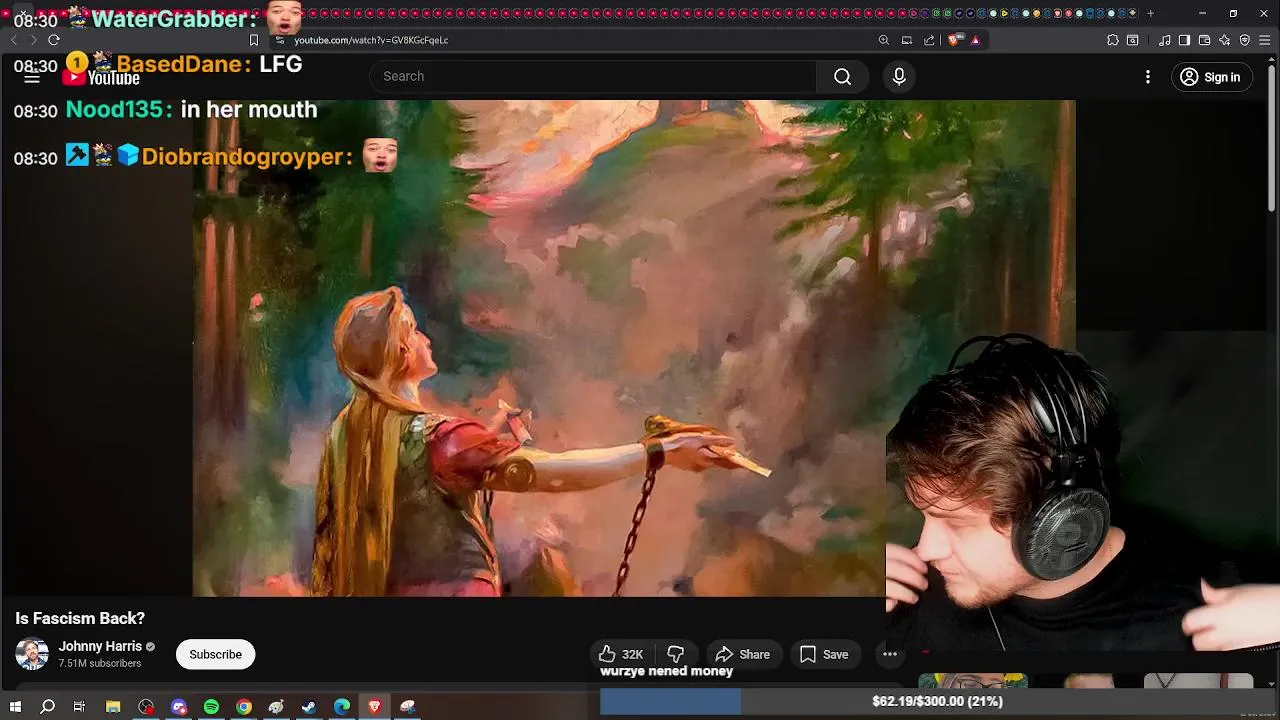Image resolution: width=1280 pixels, height=720 pixels.
Task: Open the tab search icon in the toolbar
Action: click(x=1133, y=40)
